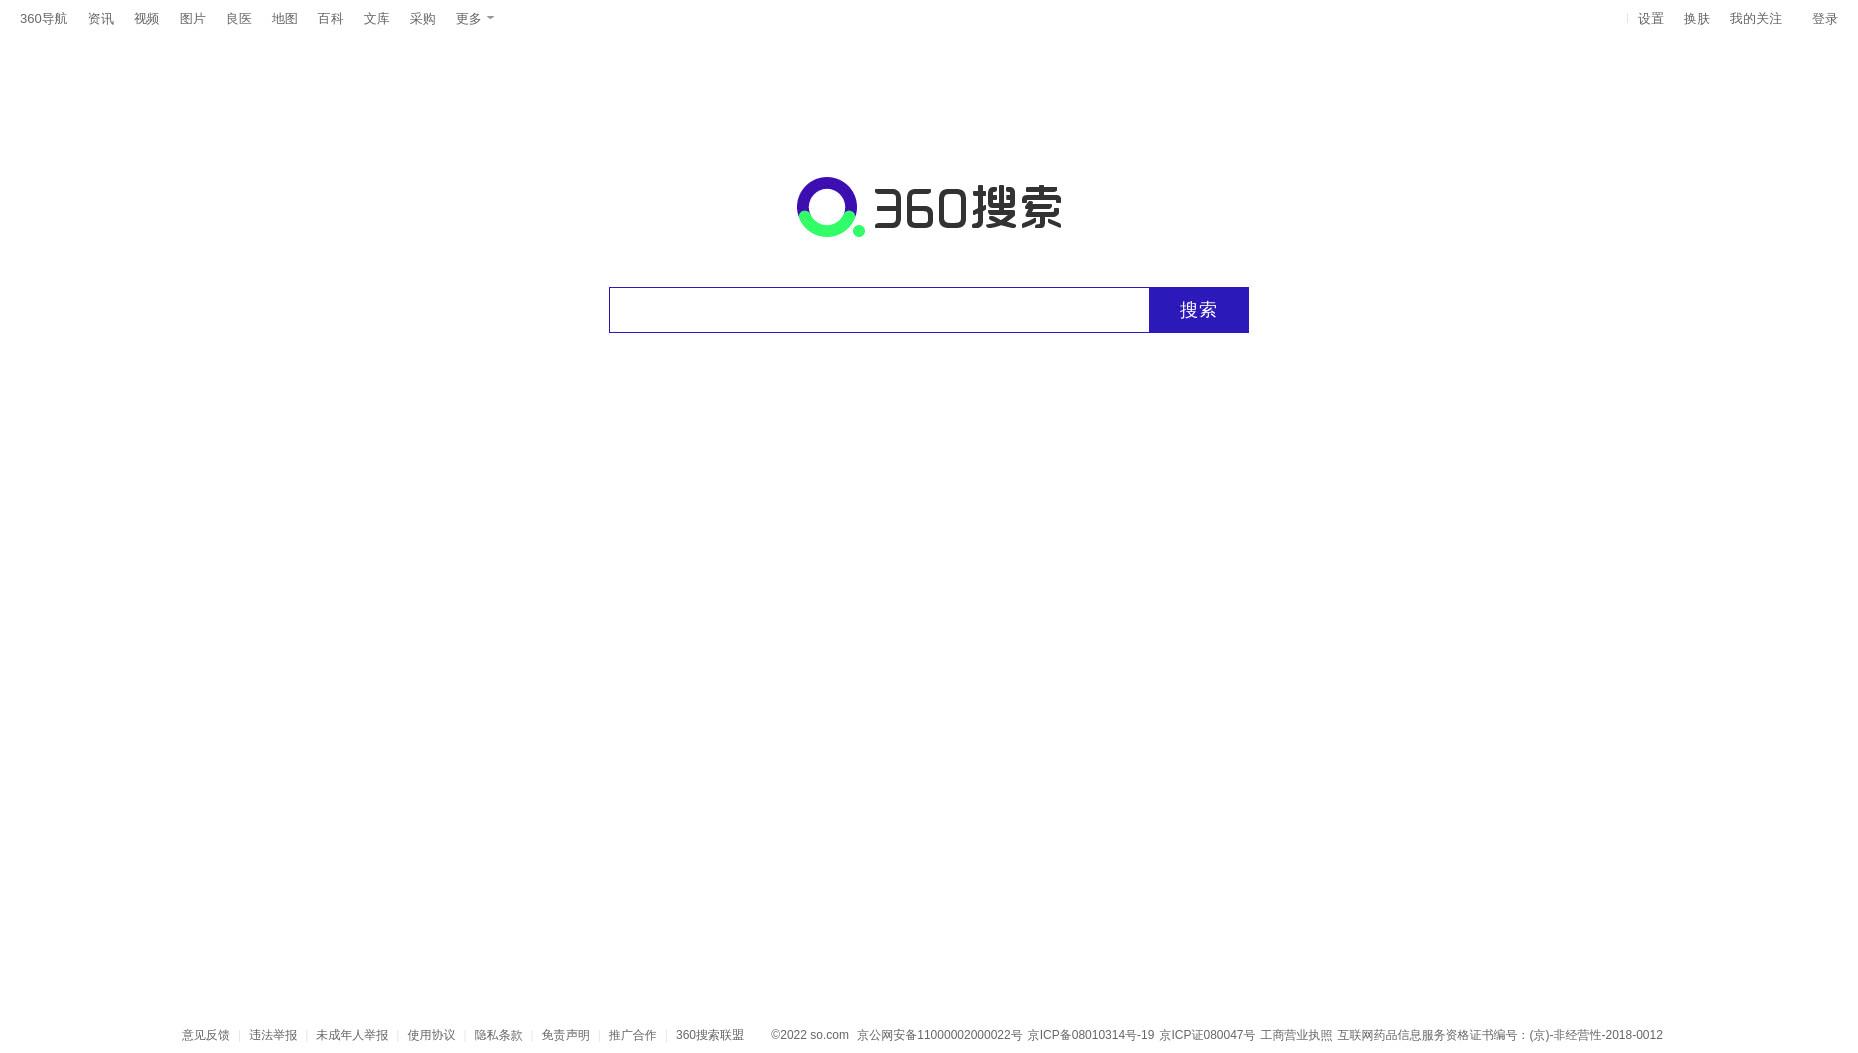Open 推广合作 promotion link
This screenshot has height=1053, width=1858.
633,1035
